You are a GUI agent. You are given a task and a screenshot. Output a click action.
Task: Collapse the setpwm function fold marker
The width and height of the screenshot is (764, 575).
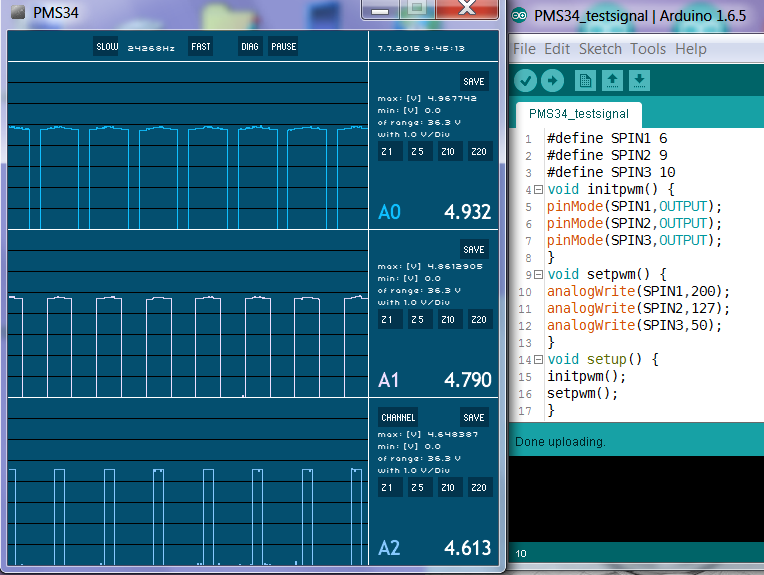point(539,274)
